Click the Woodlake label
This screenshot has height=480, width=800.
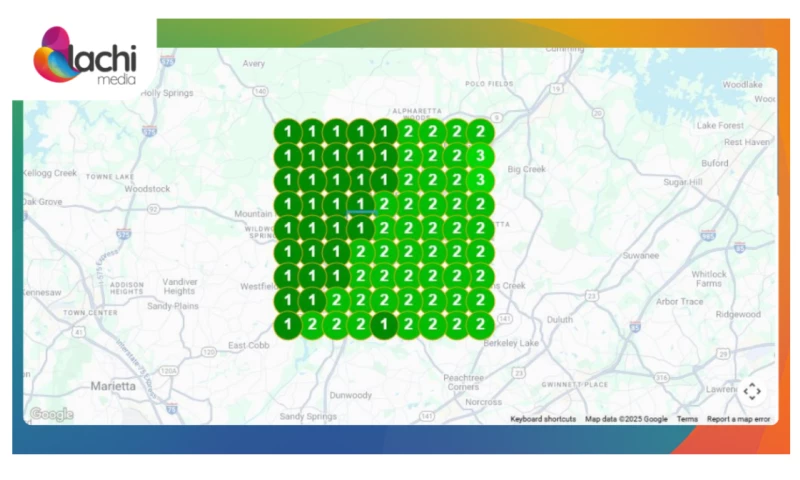click(x=742, y=85)
